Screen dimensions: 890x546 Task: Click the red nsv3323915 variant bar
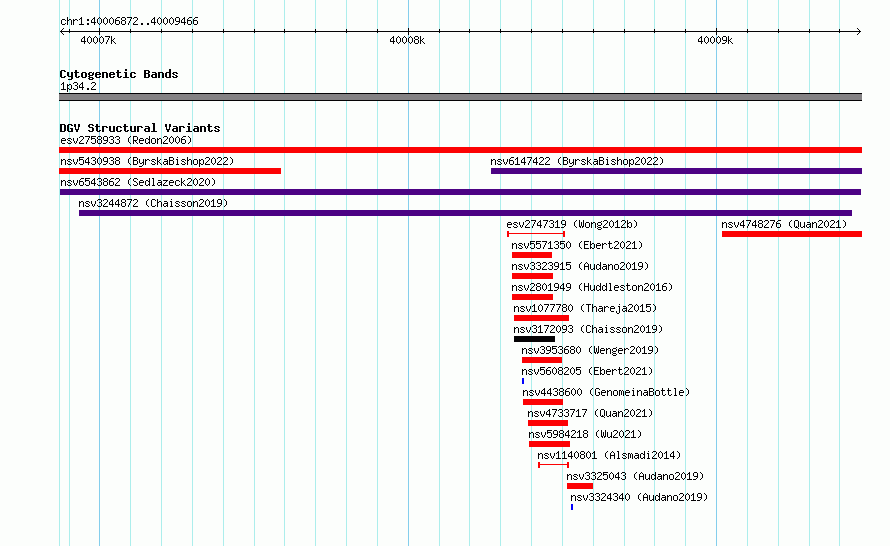point(532,276)
